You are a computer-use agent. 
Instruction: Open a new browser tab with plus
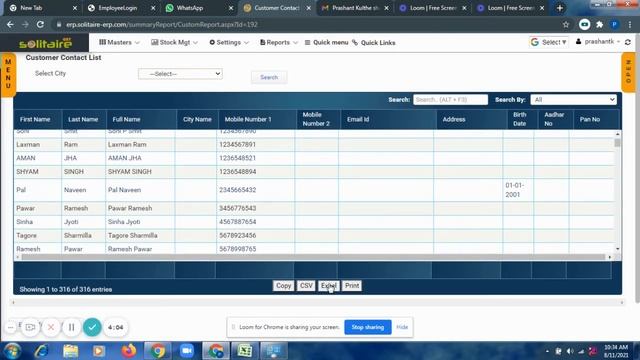click(x=560, y=8)
